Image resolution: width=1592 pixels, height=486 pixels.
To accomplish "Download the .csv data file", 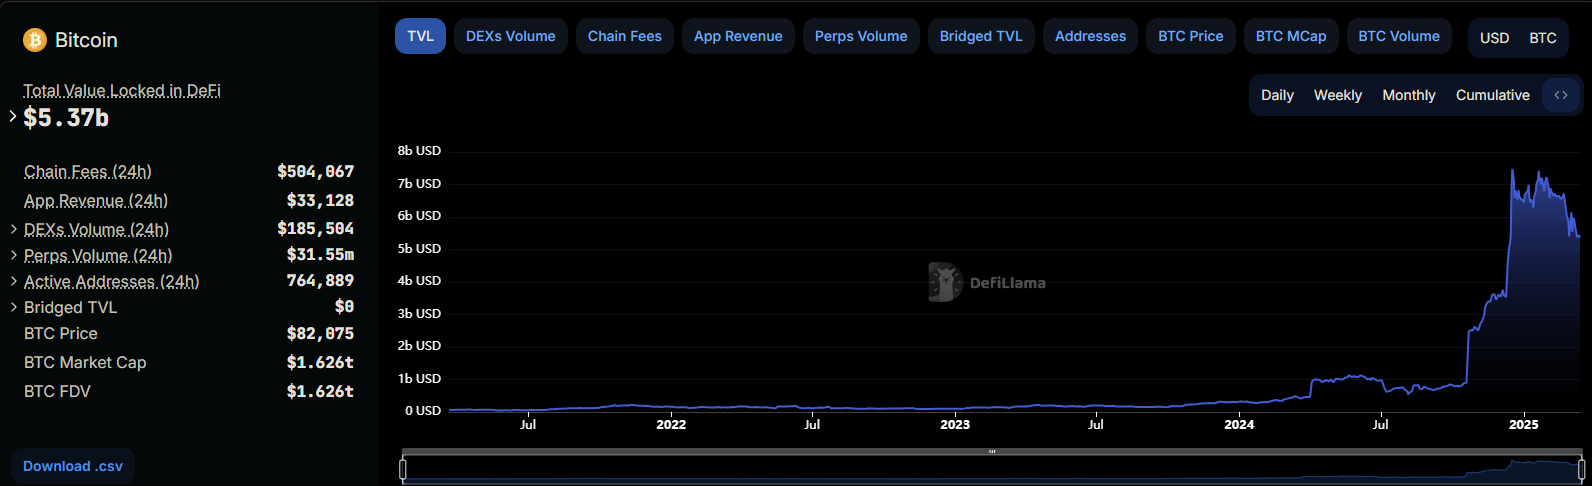I will 73,466.
